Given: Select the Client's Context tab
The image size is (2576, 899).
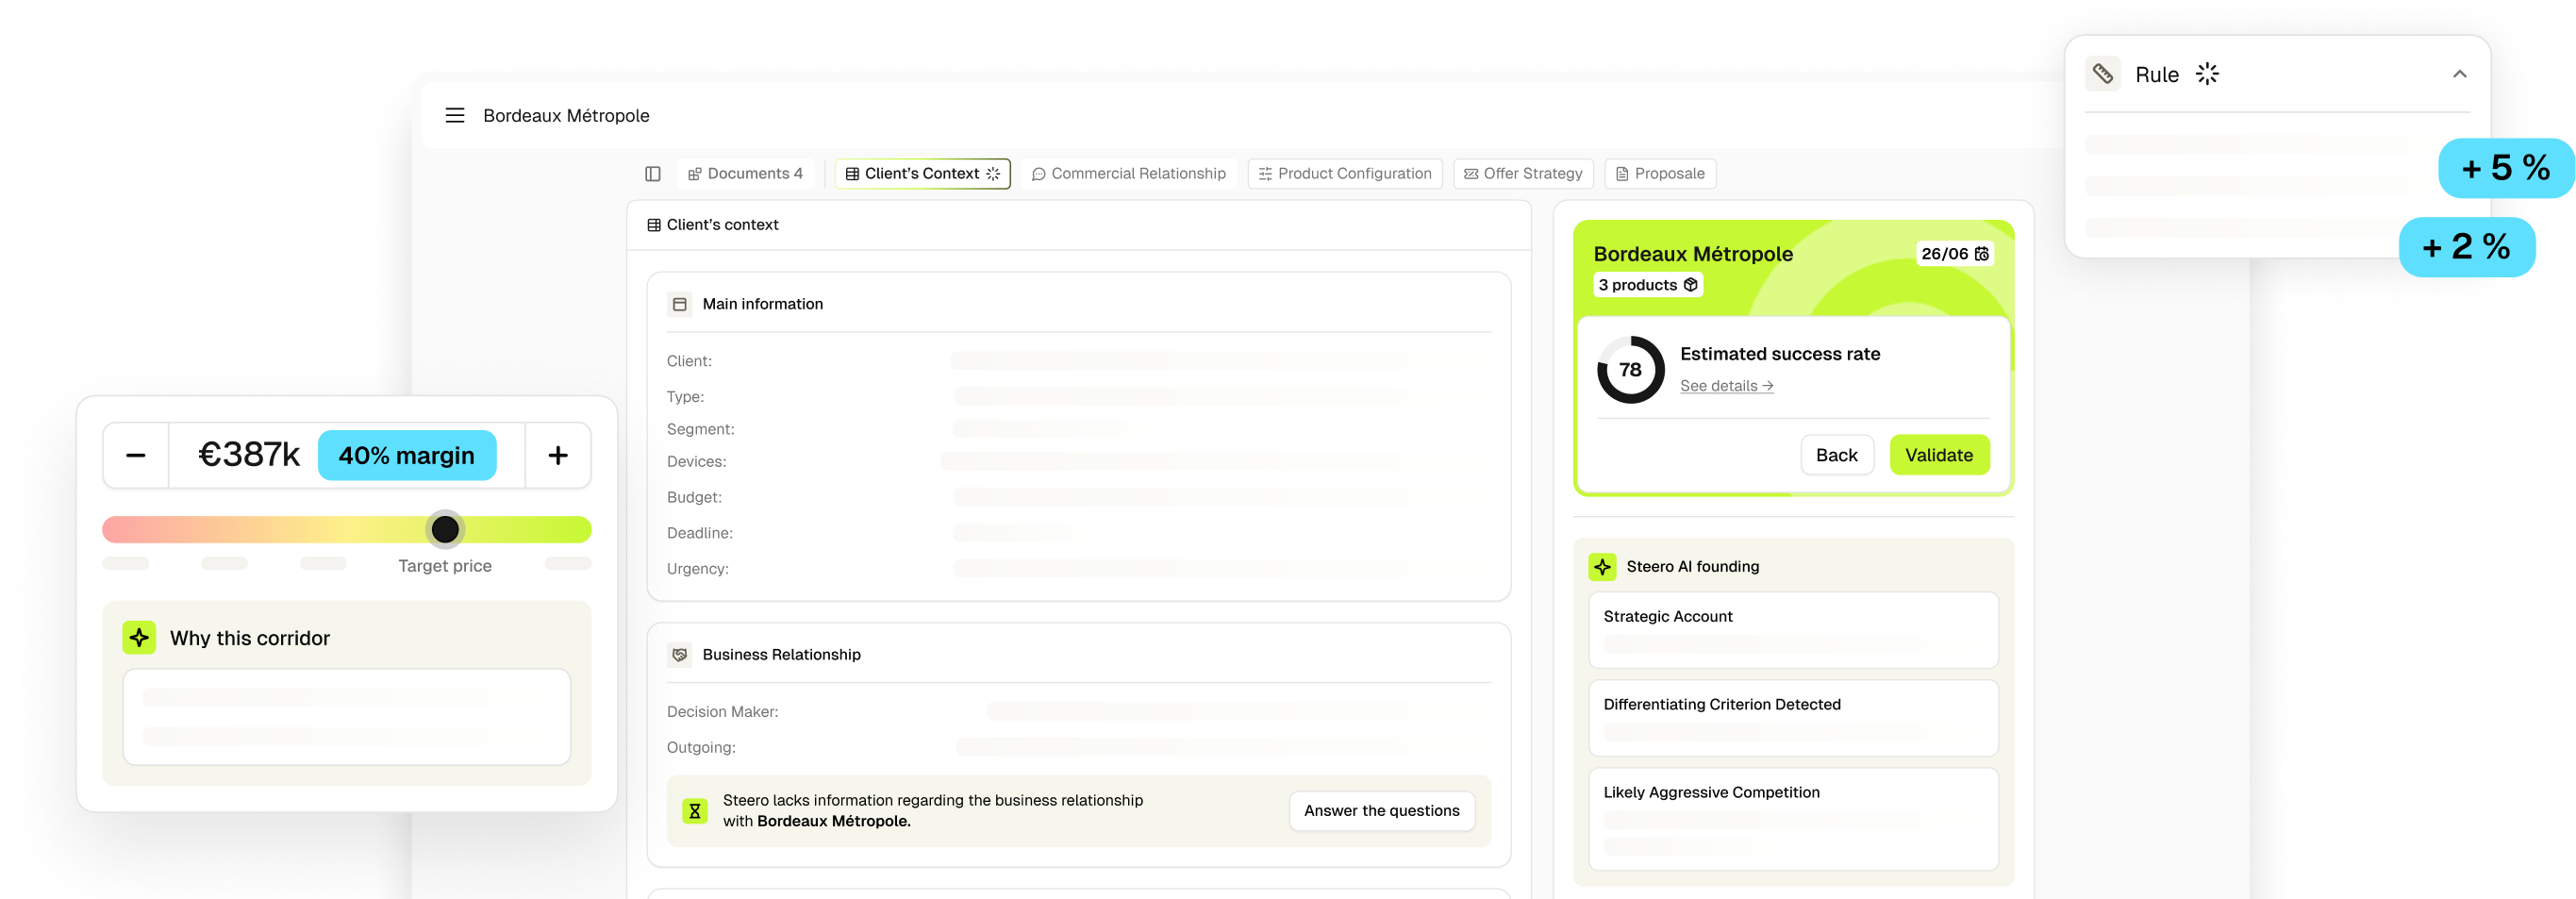Looking at the screenshot, I should click(922, 174).
